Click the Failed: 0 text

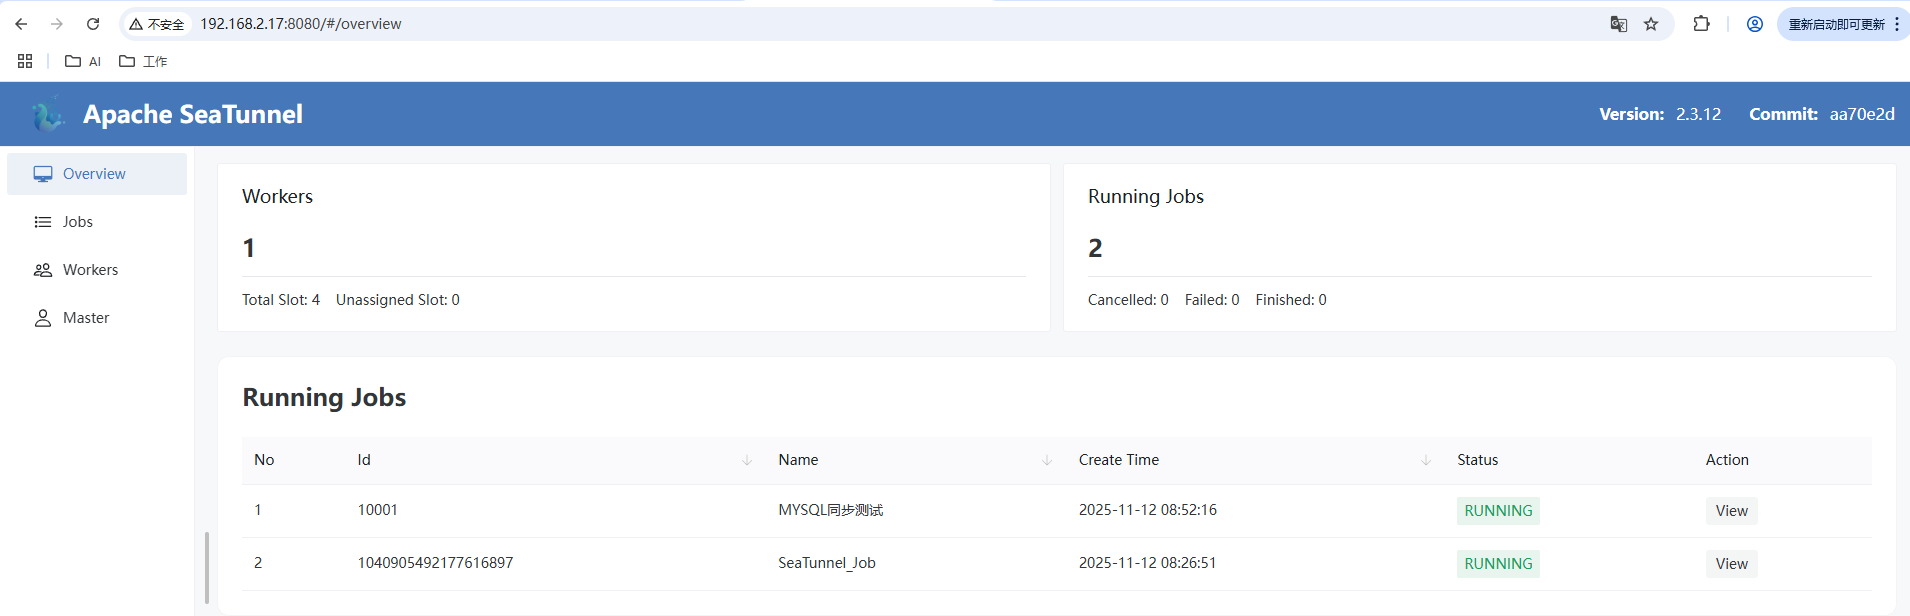click(x=1212, y=300)
